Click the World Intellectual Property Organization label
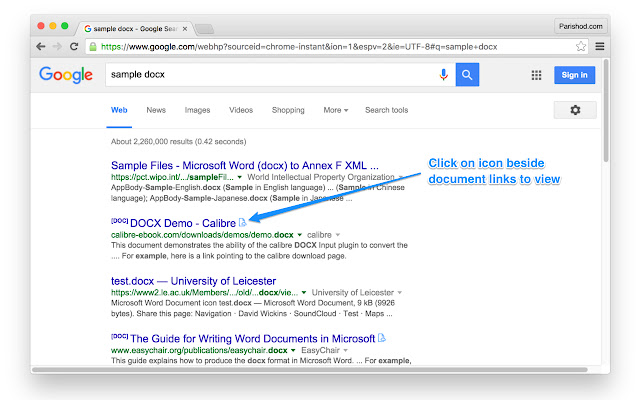Viewport: 640px width, 400px height. tap(321, 177)
